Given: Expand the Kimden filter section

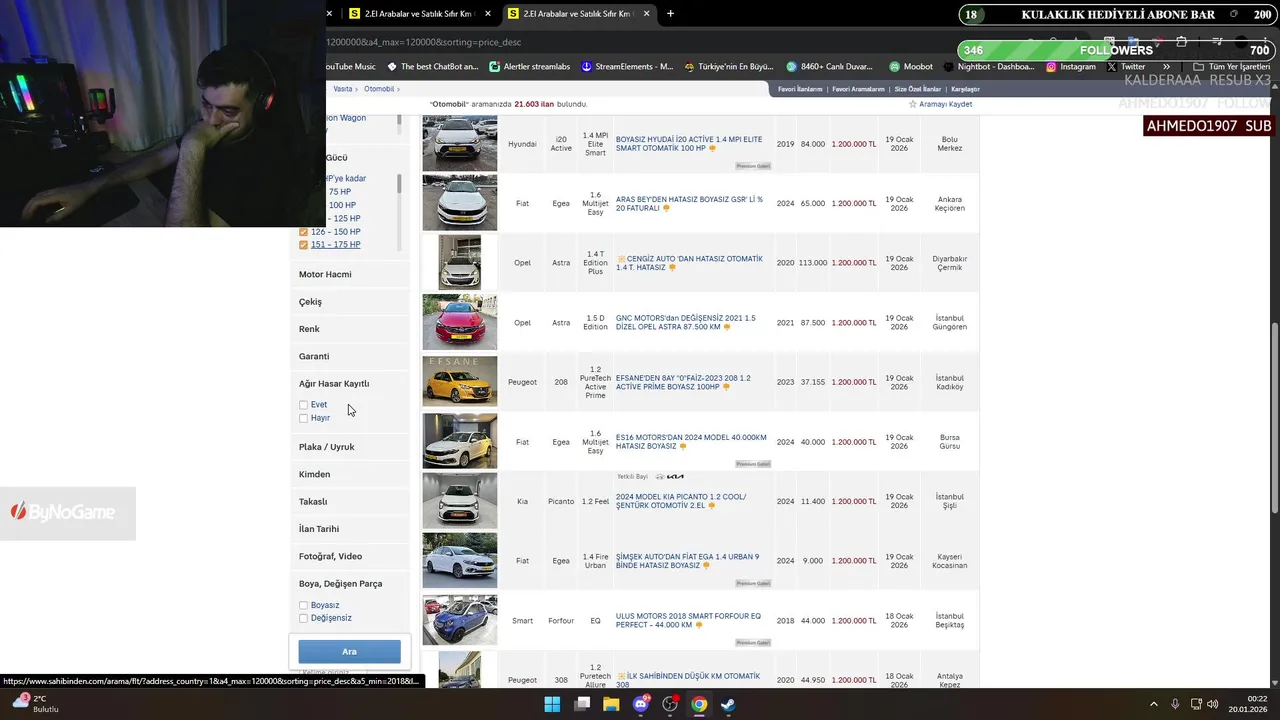Looking at the screenshot, I should (314, 474).
